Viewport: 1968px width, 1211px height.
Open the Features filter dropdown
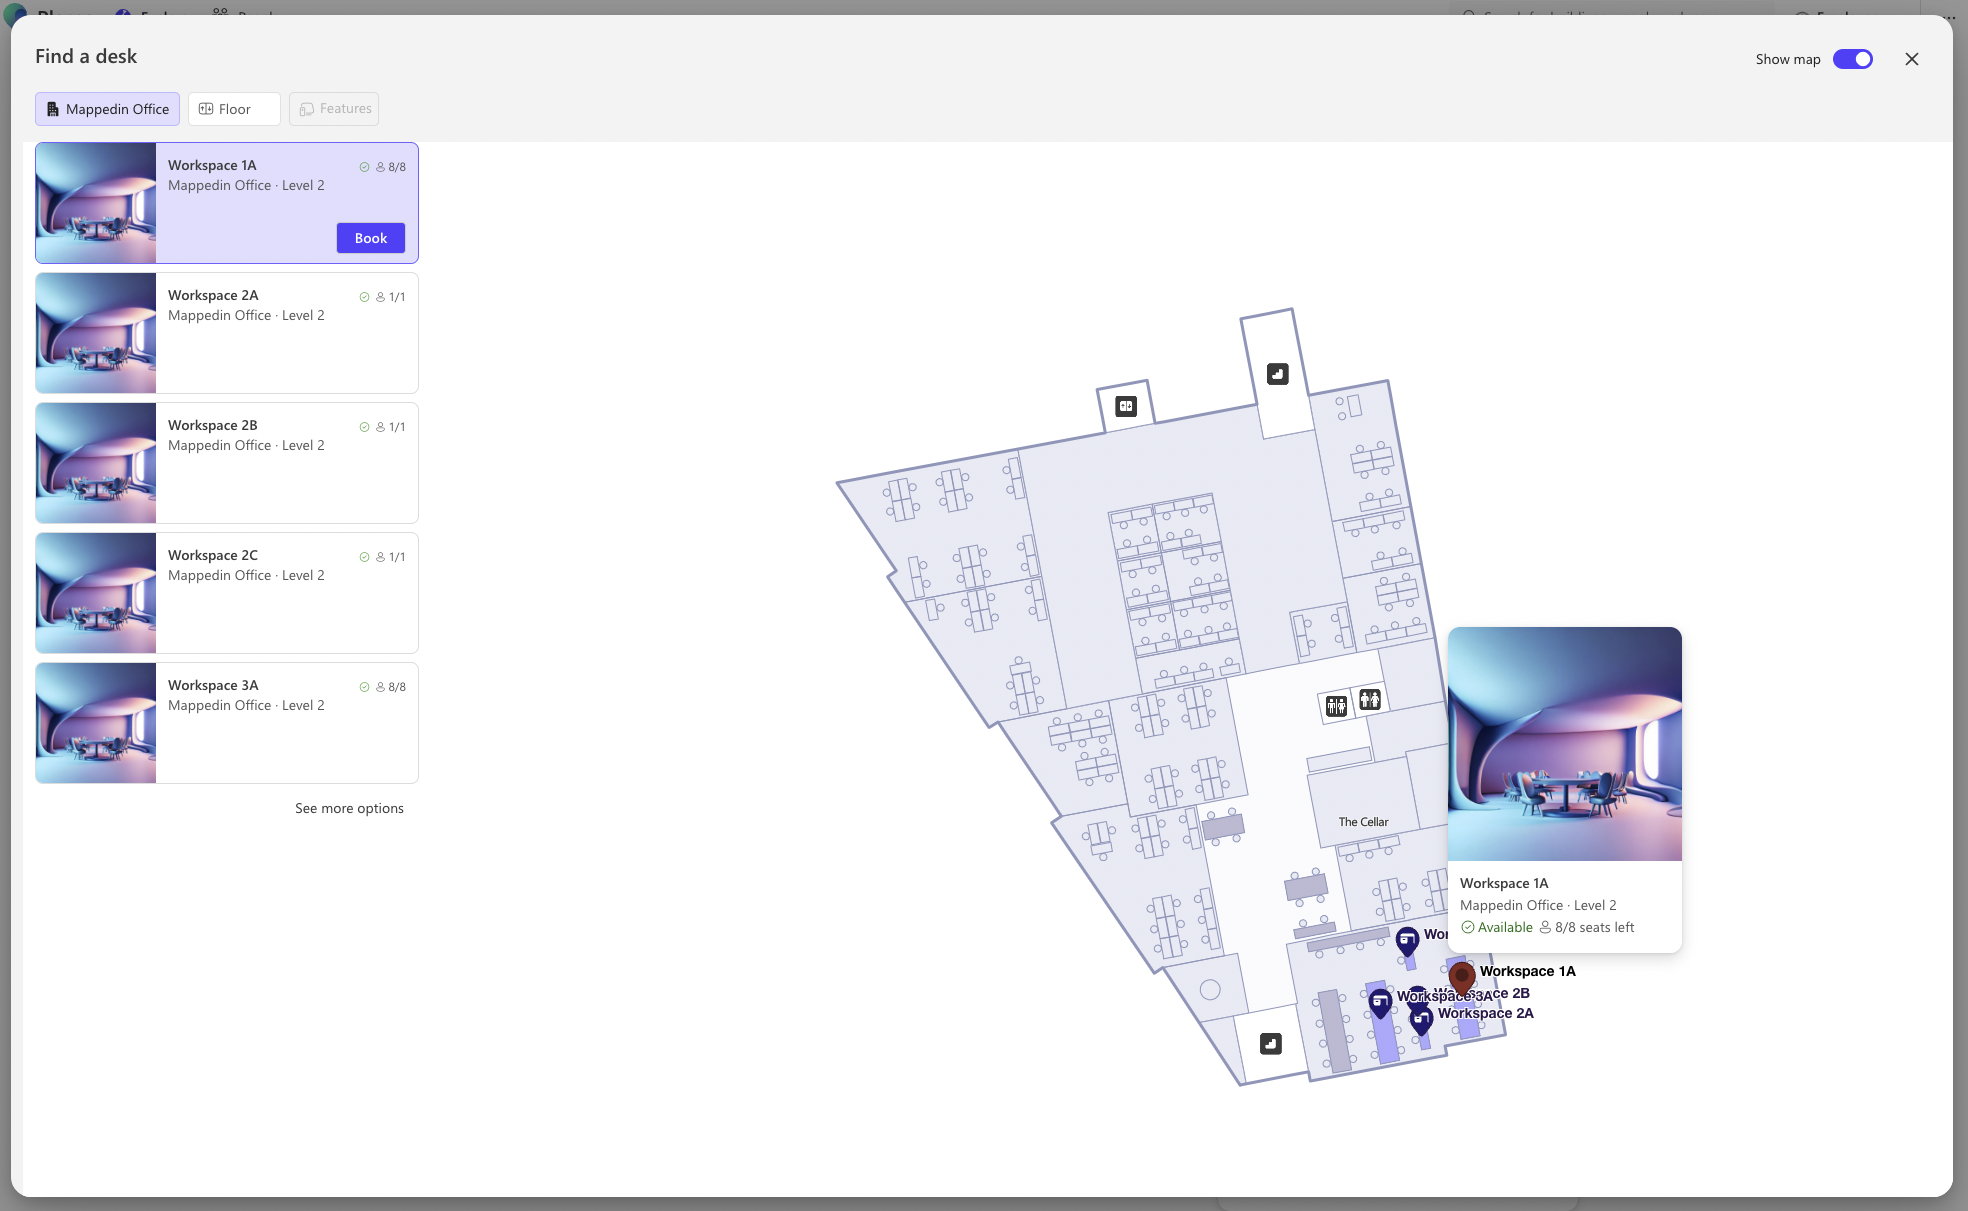[334, 109]
